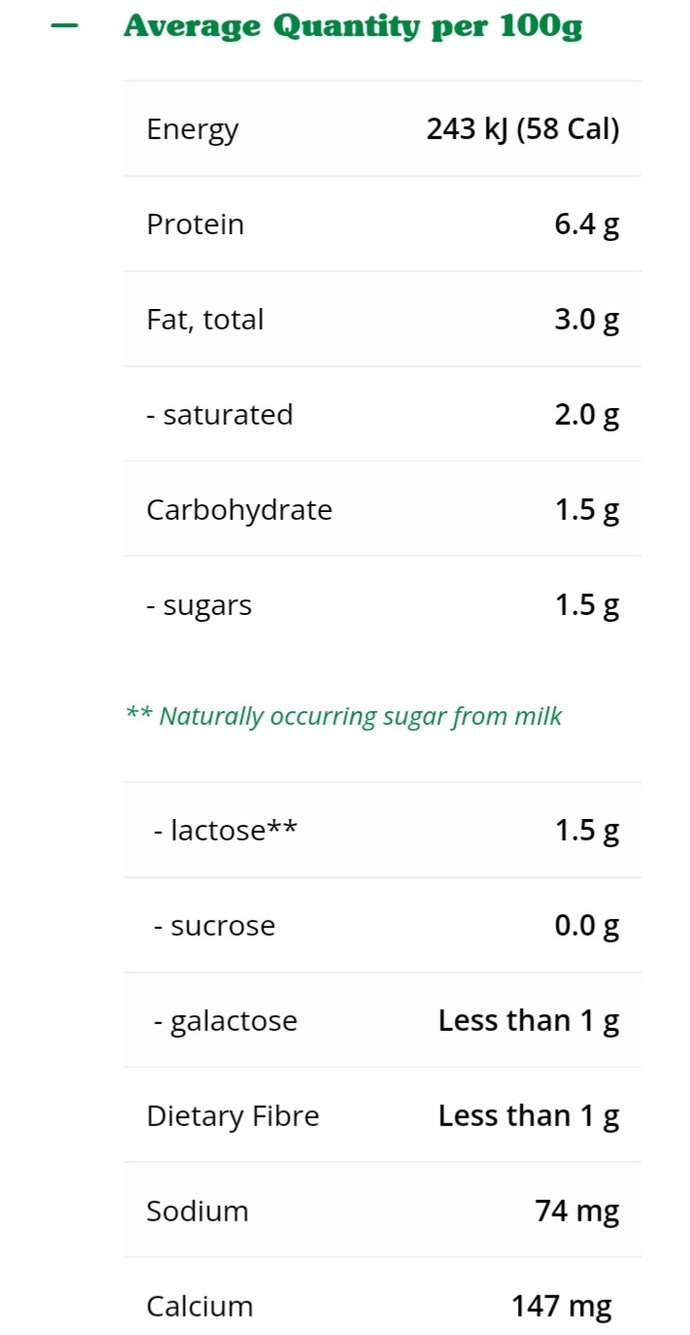Image resolution: width=690 pixels, height=1335 pixels.
Task: Click the 6.4 g protein value
Action: point(587,224)
